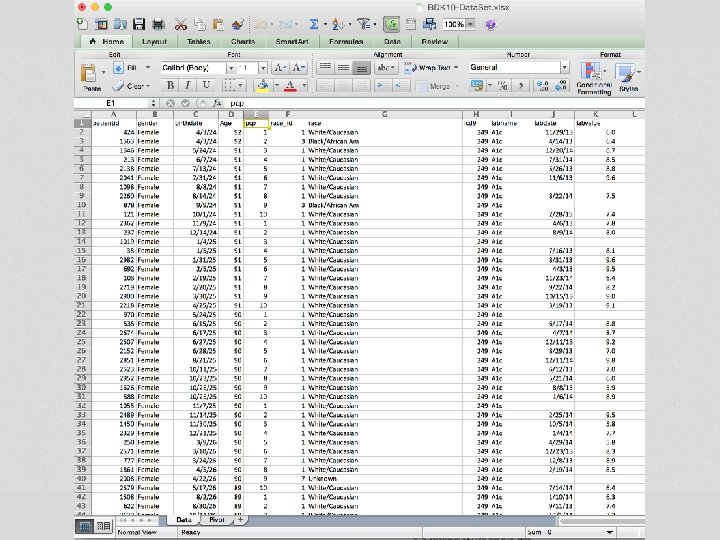Expand the fill color options arrow
720x540 pixels.
coord(277,85)
